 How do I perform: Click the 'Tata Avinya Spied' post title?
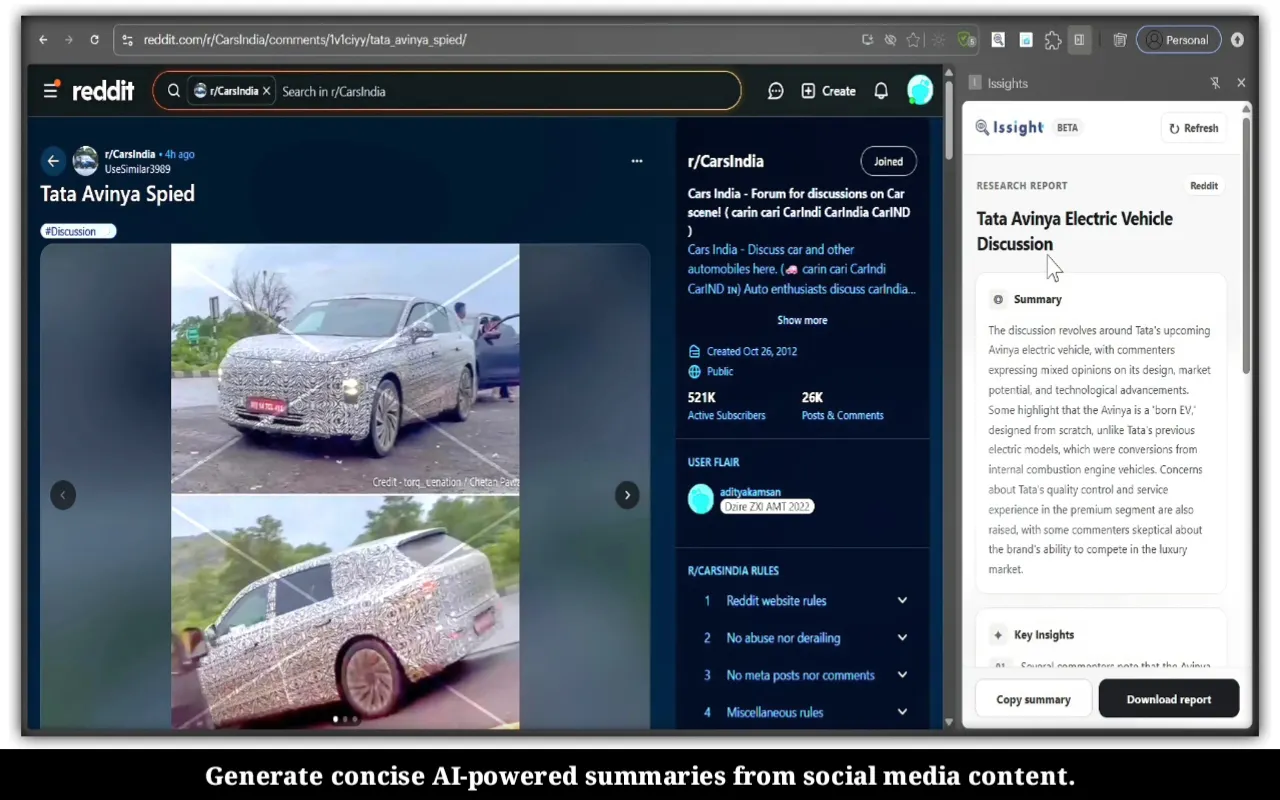pyautogui.click(x=117, y=194)
